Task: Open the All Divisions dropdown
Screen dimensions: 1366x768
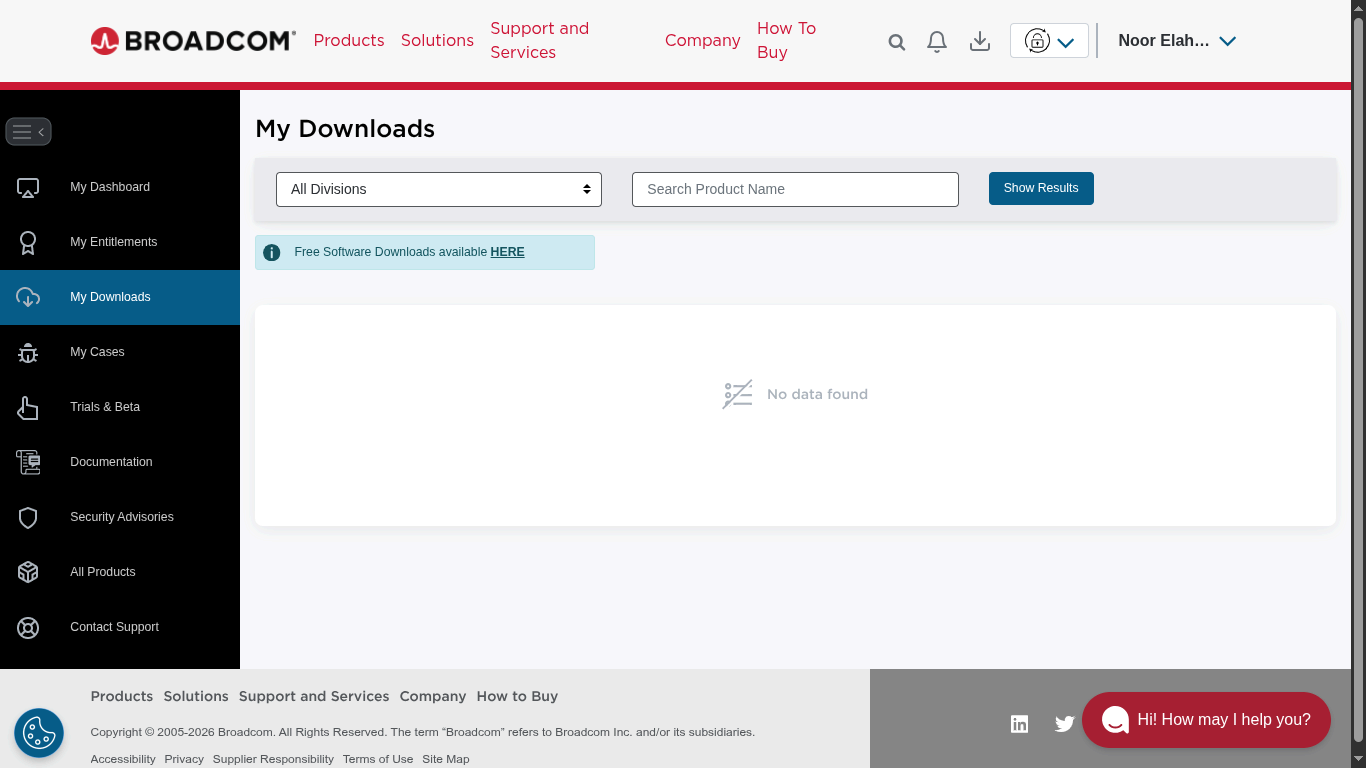Action: (438, 189)
